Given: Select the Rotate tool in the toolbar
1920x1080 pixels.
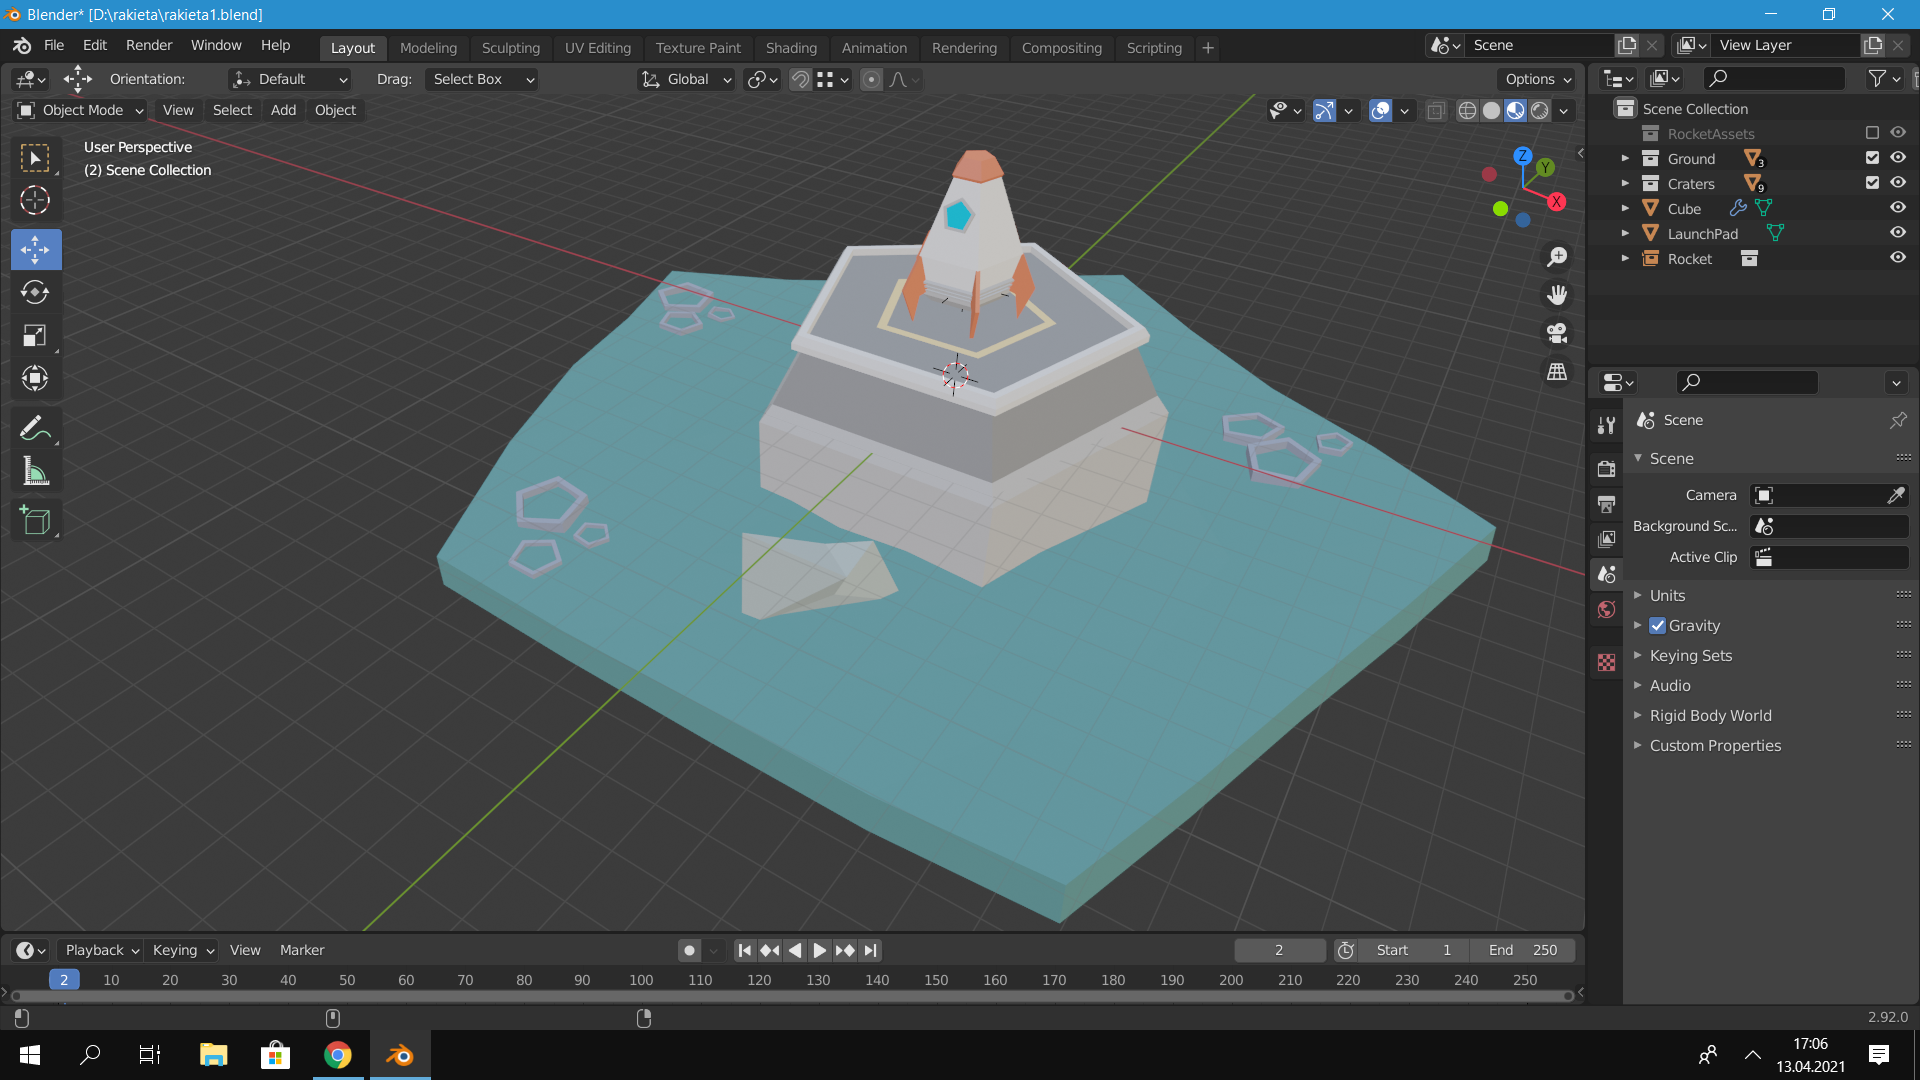Looking at the screenshot, I should click(x=35, y=292).
